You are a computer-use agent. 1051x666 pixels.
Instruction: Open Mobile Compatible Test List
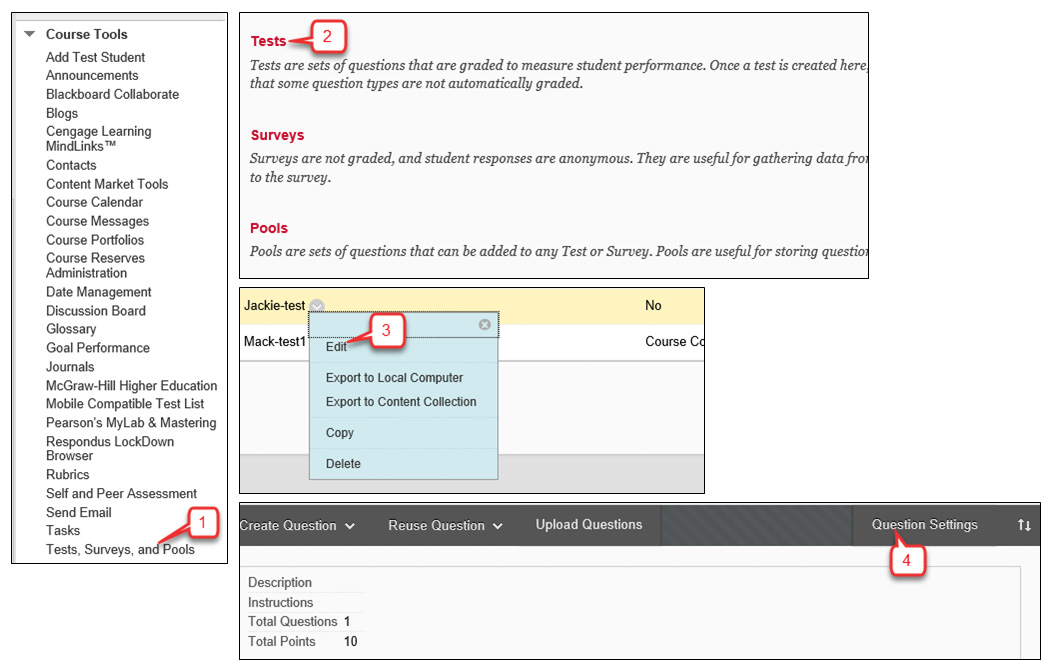coord(125,404)
